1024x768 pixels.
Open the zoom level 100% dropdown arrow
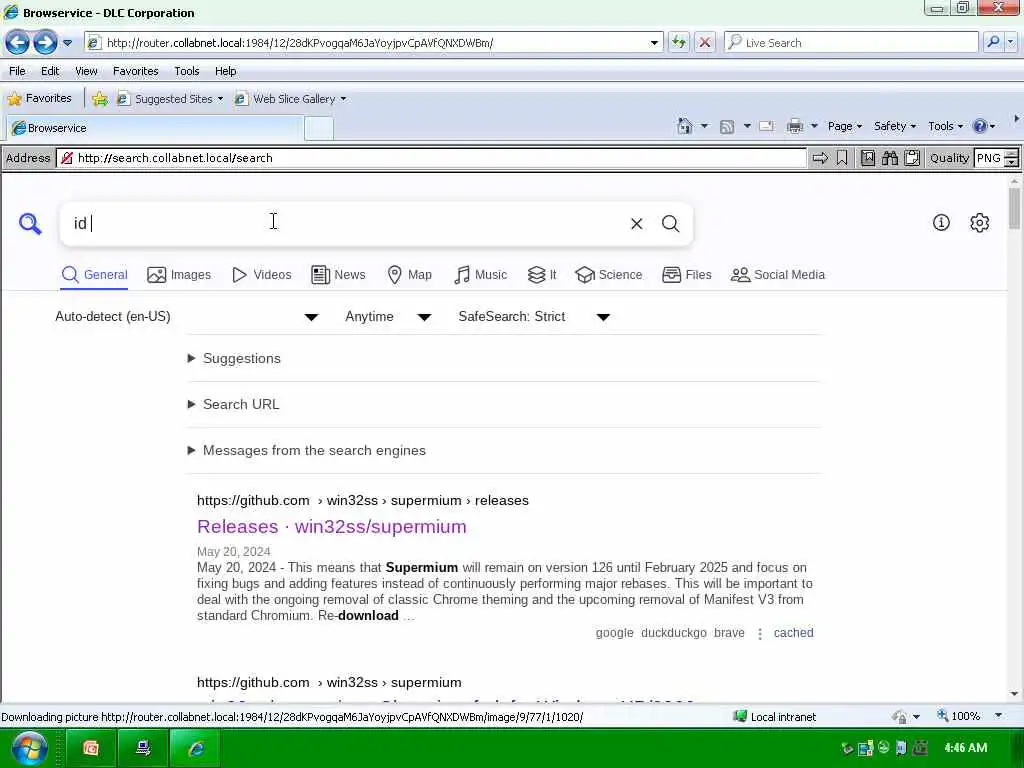point(998,716)
